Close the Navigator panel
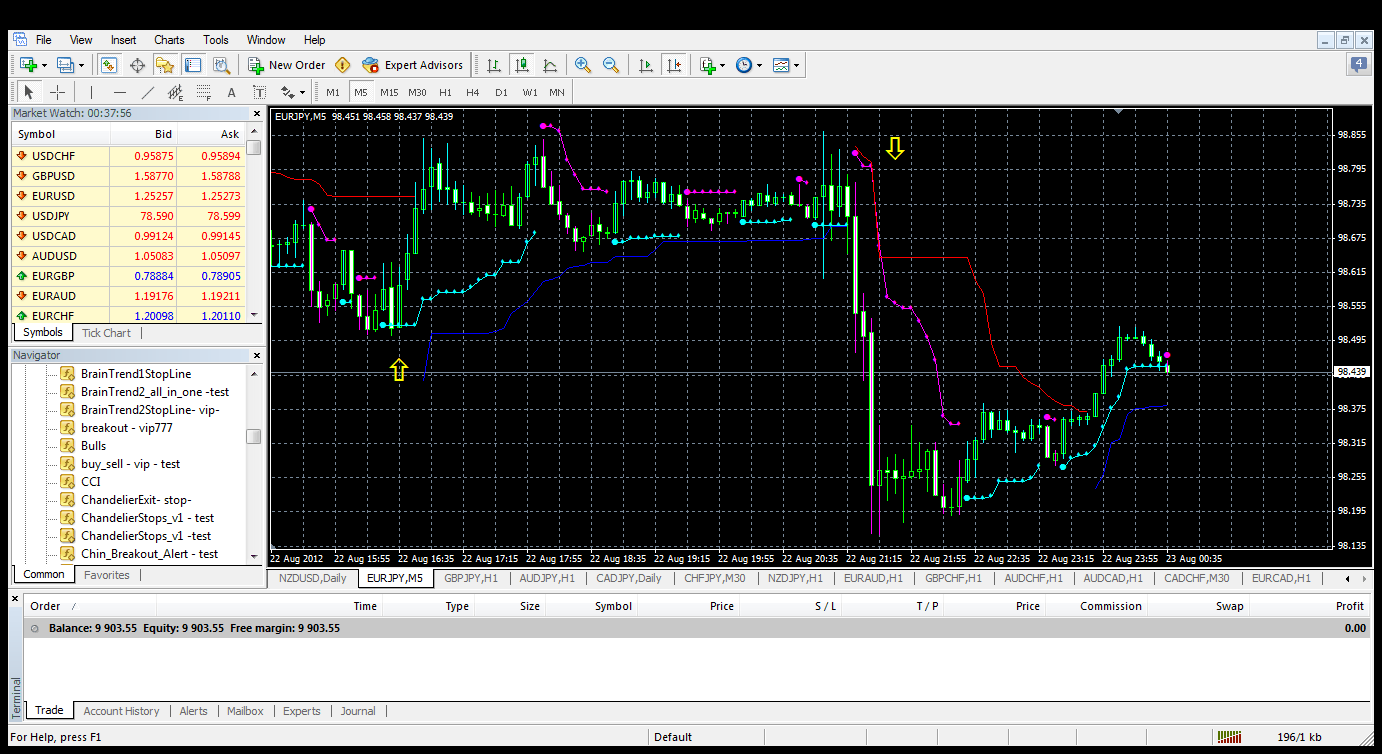The width and height of the screenshot is (1382, 754). pos(256,355)
